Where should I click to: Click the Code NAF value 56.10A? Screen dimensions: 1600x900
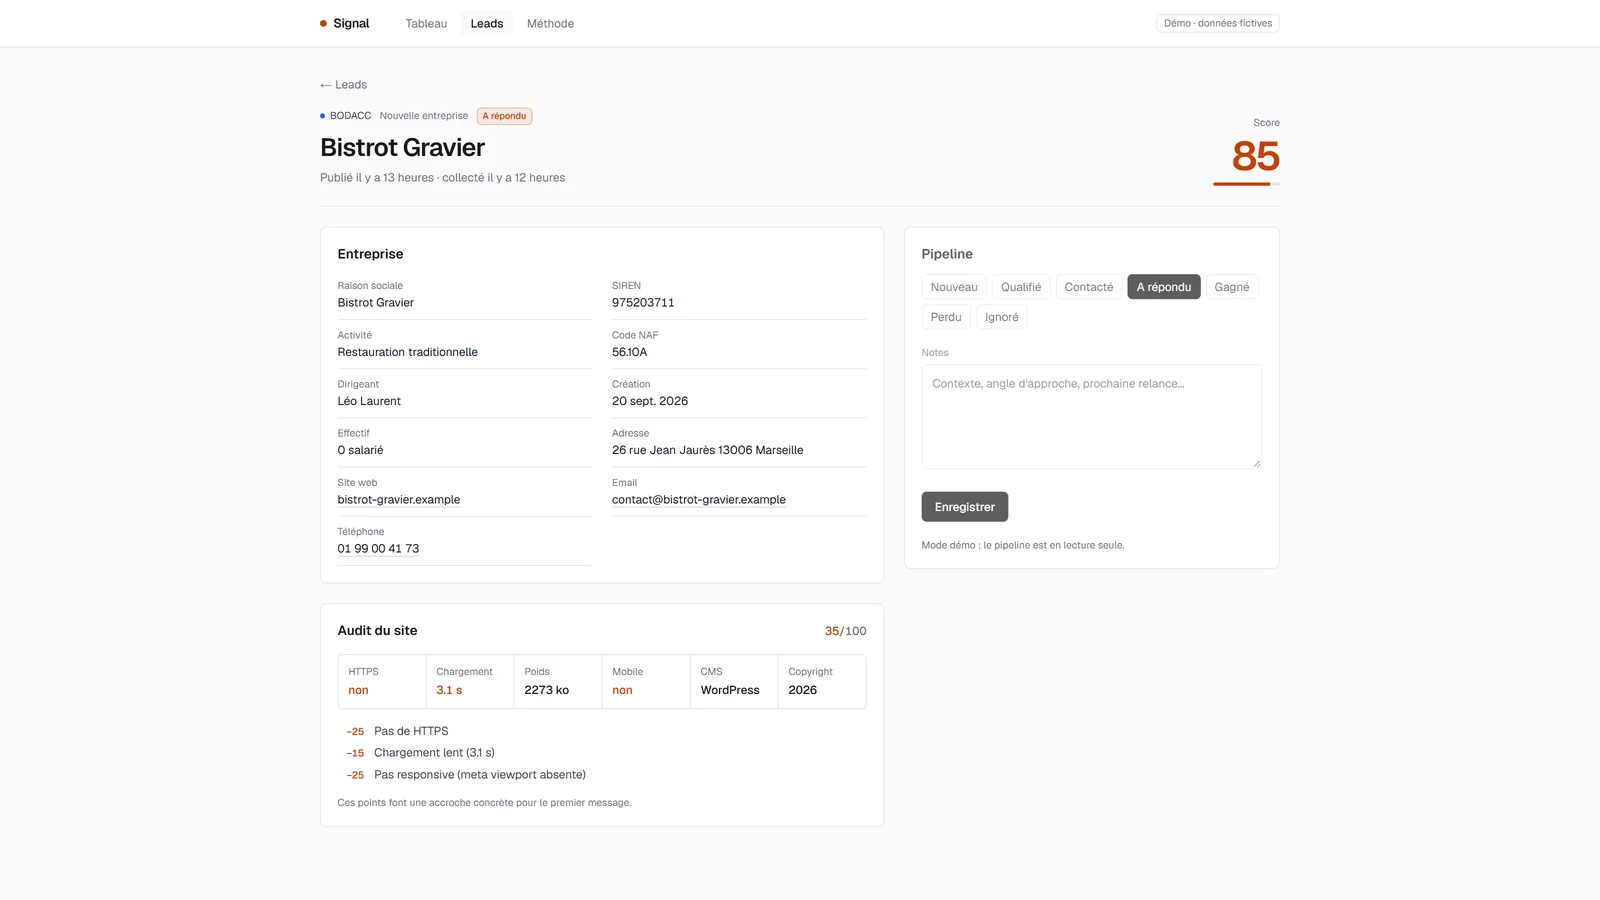point(630,352)
